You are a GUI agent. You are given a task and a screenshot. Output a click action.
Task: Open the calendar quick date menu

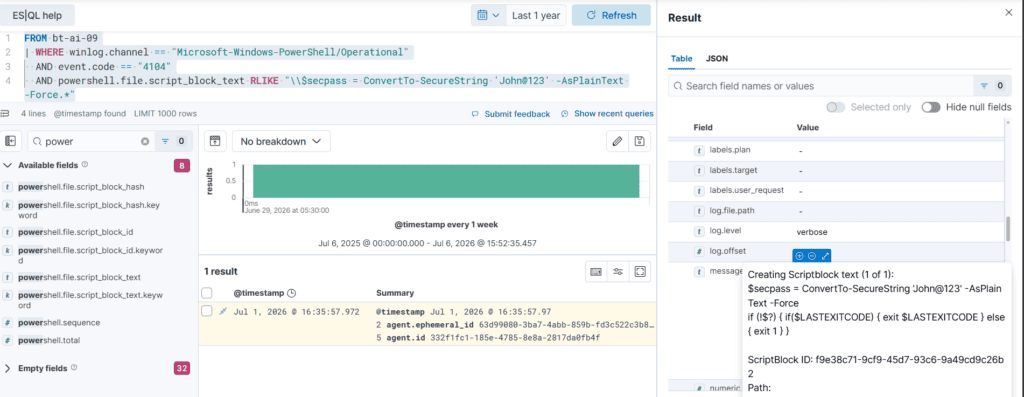488,15
